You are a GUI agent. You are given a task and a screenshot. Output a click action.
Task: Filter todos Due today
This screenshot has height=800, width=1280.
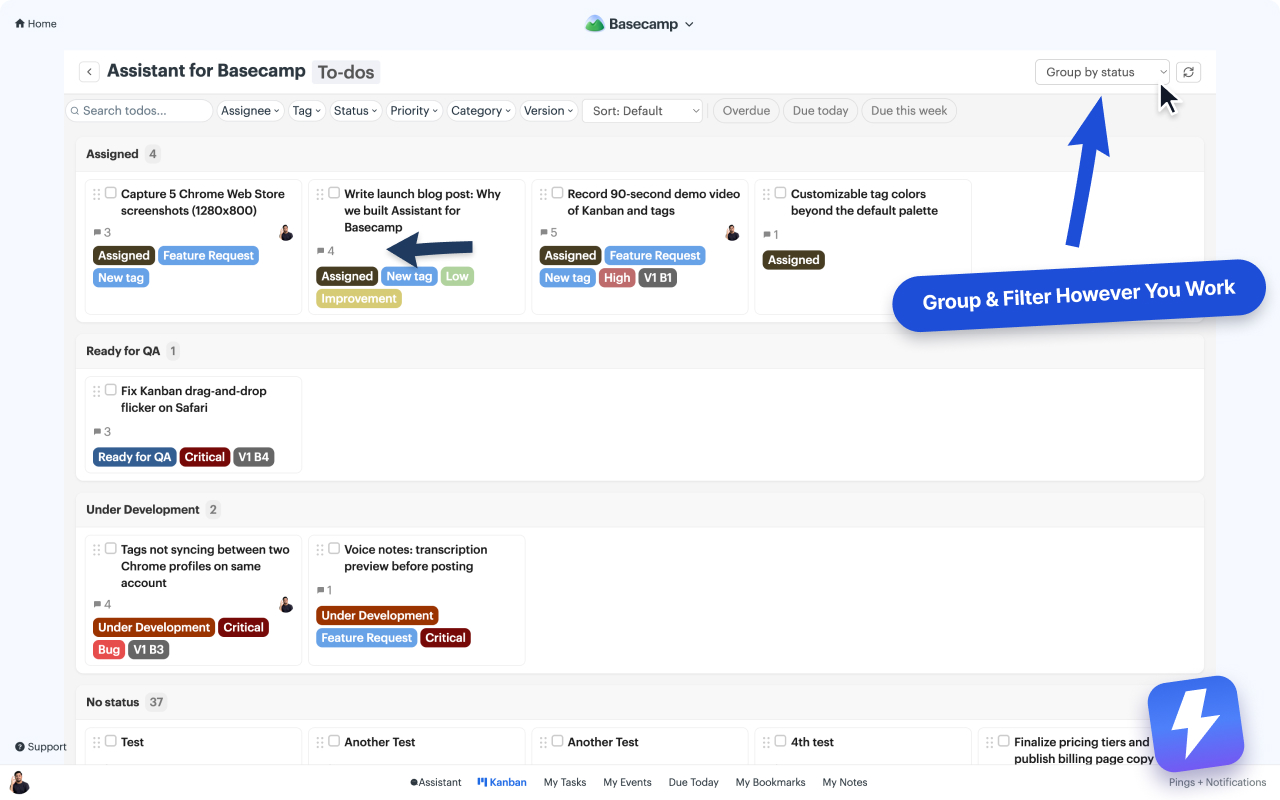(820, 111)
